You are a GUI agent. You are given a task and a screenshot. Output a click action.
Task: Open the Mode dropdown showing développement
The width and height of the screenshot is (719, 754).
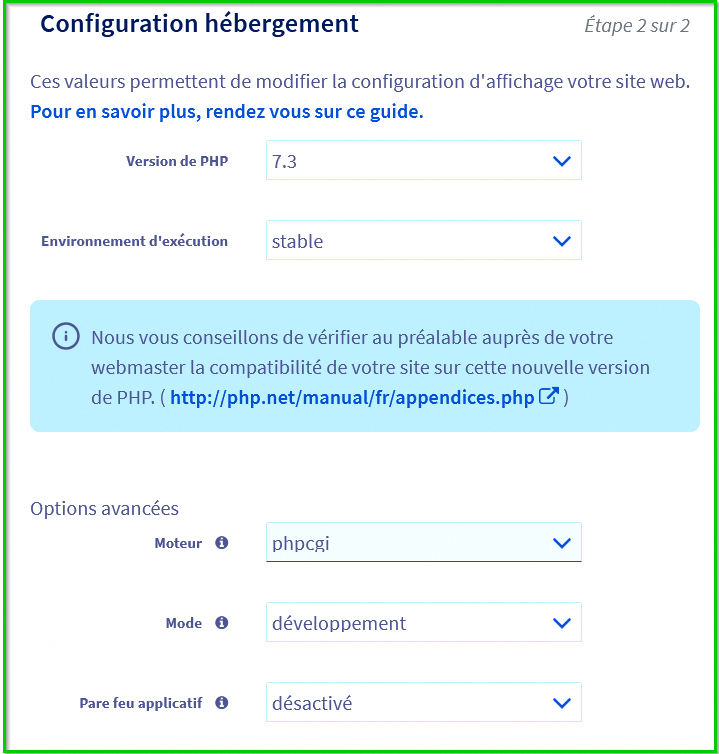(x=410, y=623)
